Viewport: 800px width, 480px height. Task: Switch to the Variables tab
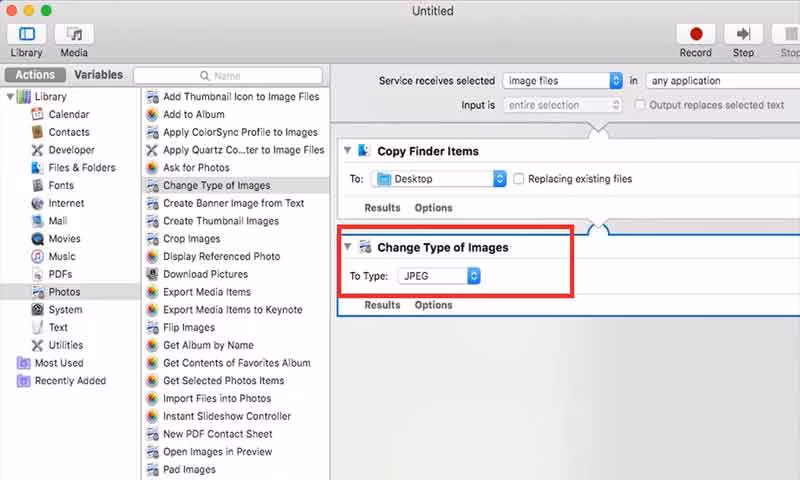98,75
